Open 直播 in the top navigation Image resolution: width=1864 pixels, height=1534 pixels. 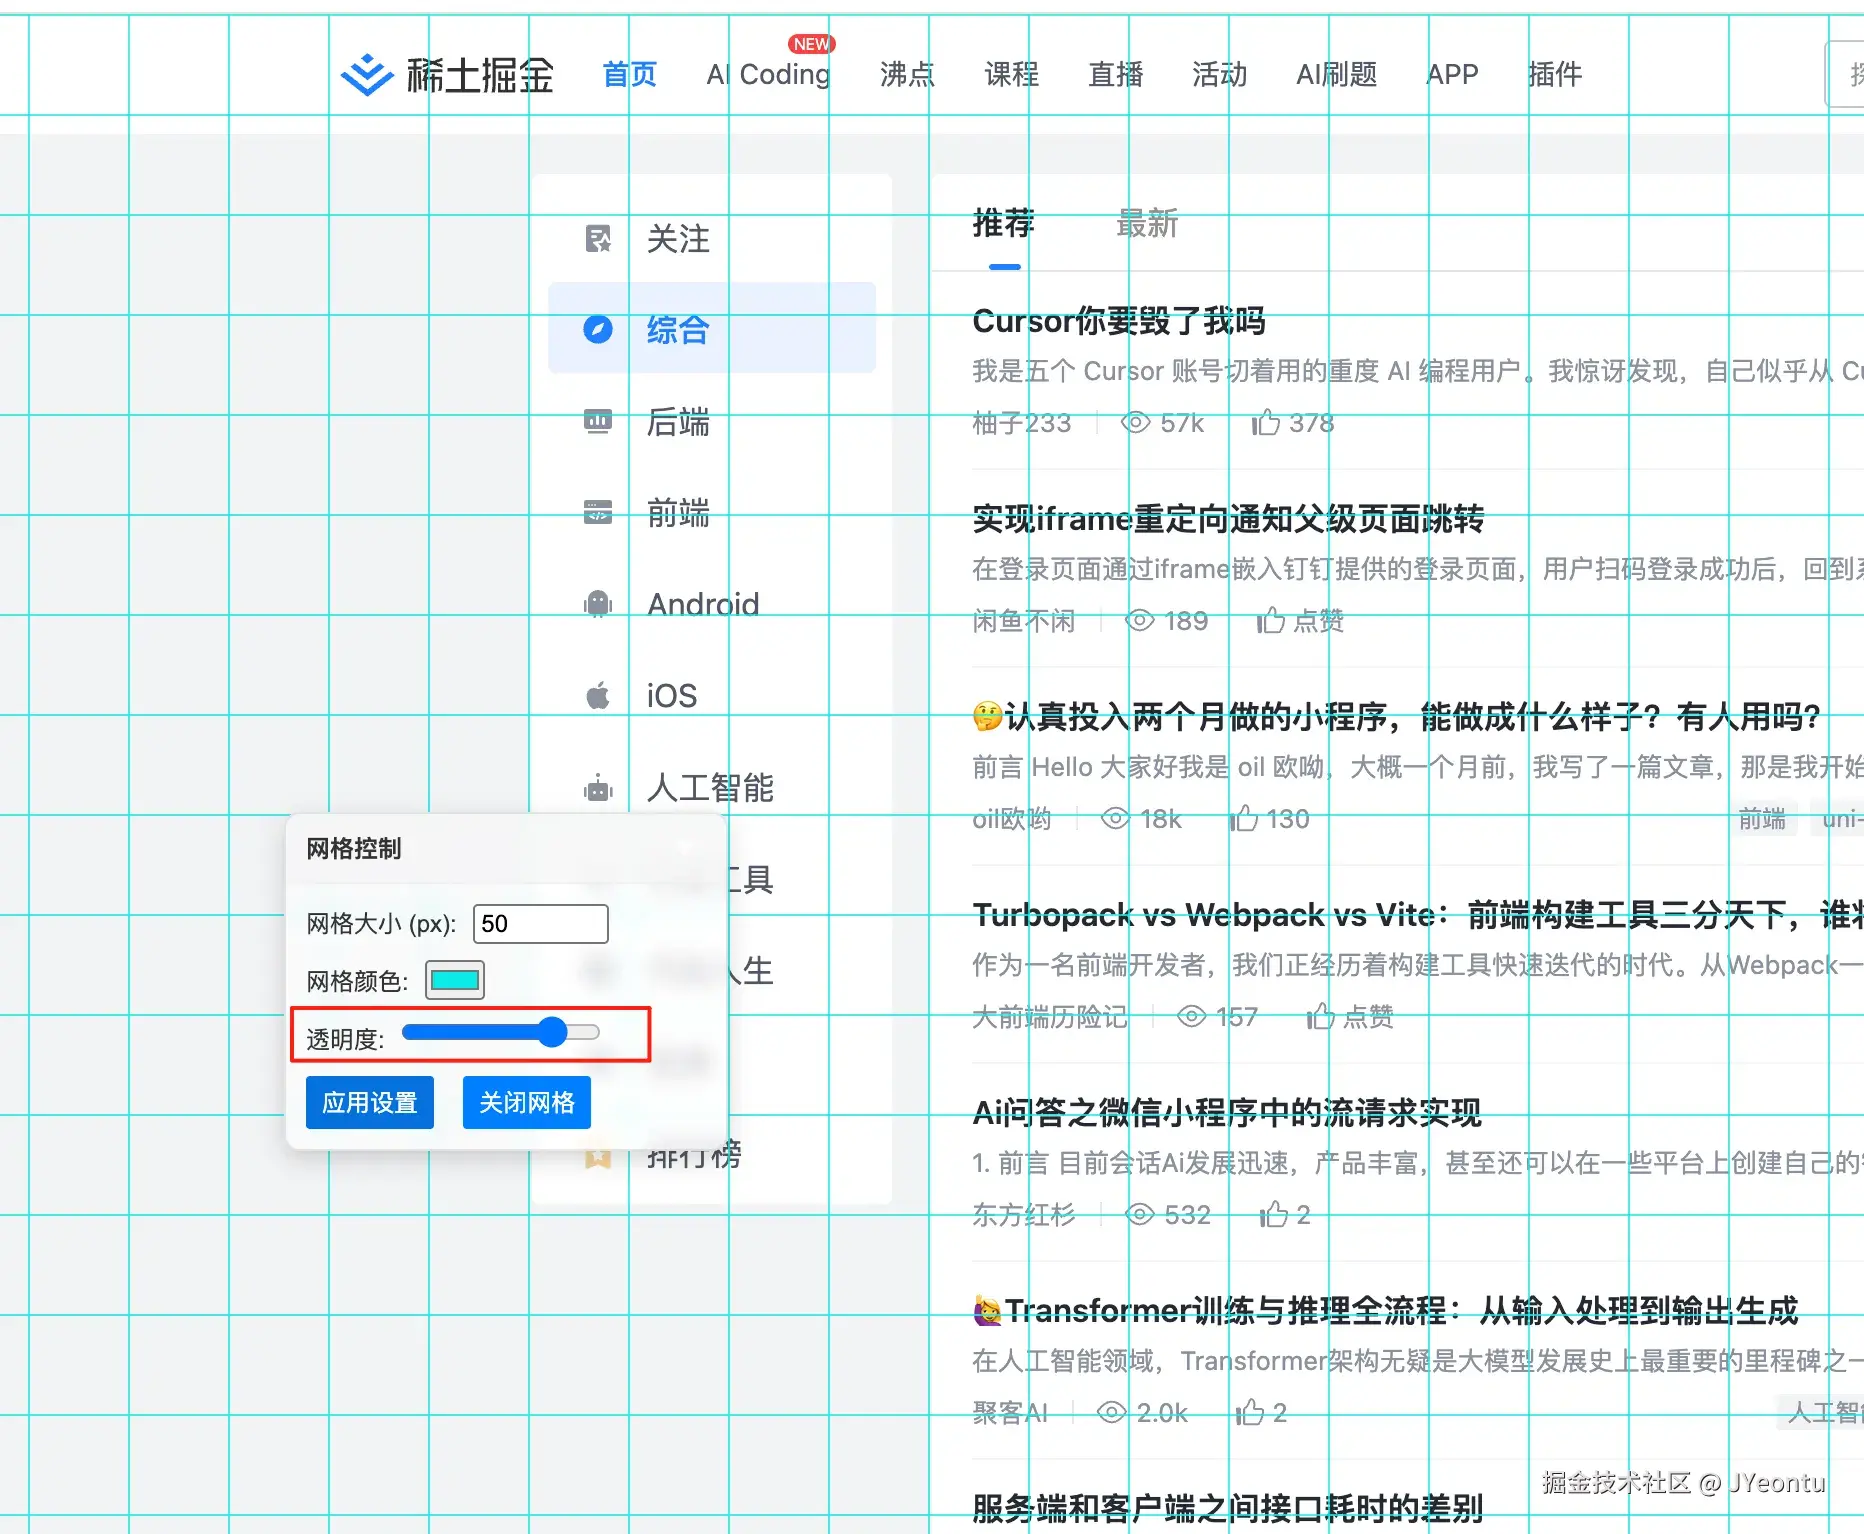pyautogui.click(x=1116, y=74)
